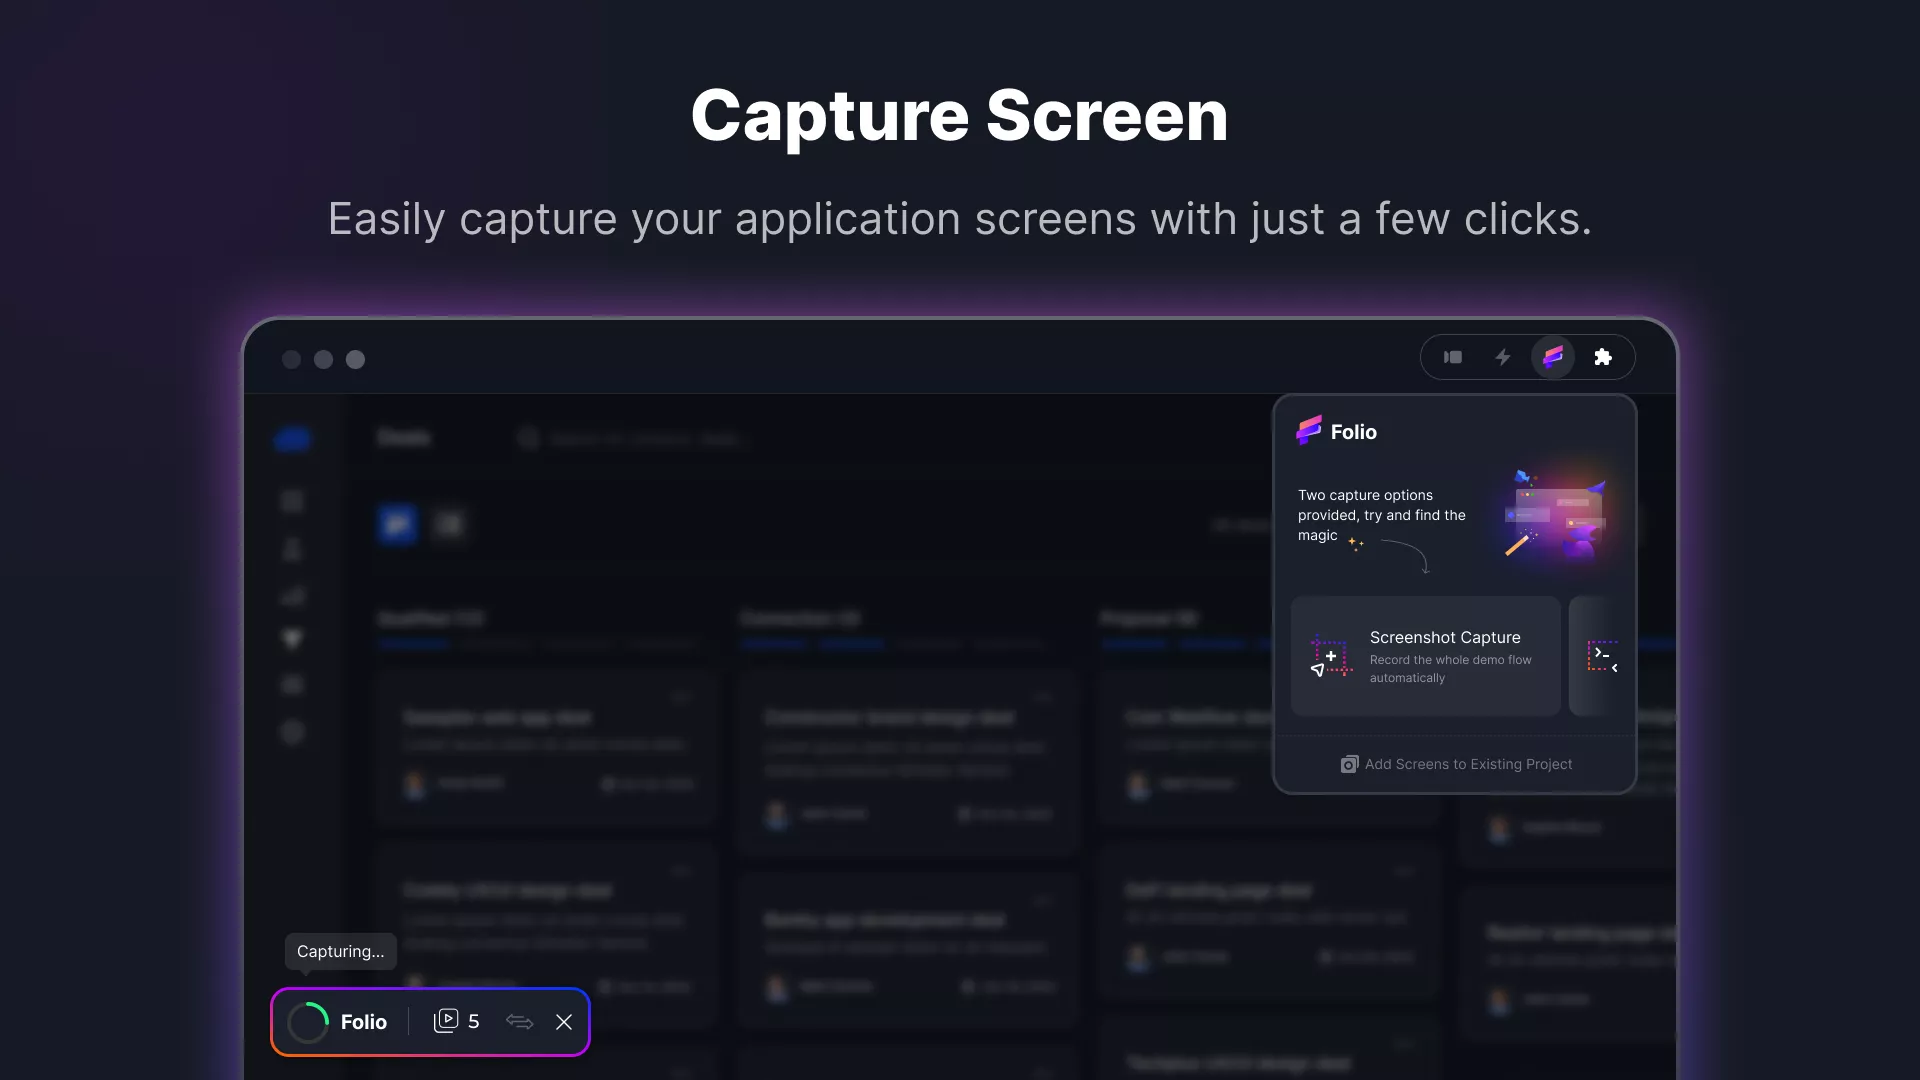
Task: Click the blurred chart icon in sidebar
Action: 292,596
